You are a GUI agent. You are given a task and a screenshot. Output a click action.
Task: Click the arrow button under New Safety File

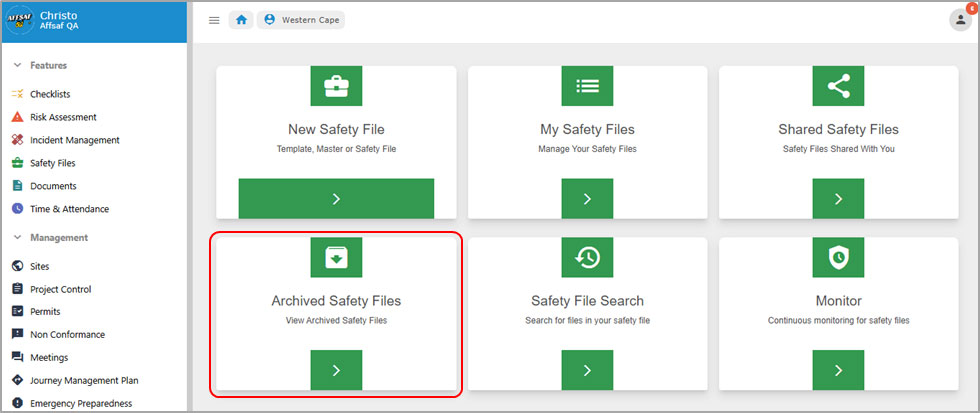pyautogui.click(x=336, y=199)
